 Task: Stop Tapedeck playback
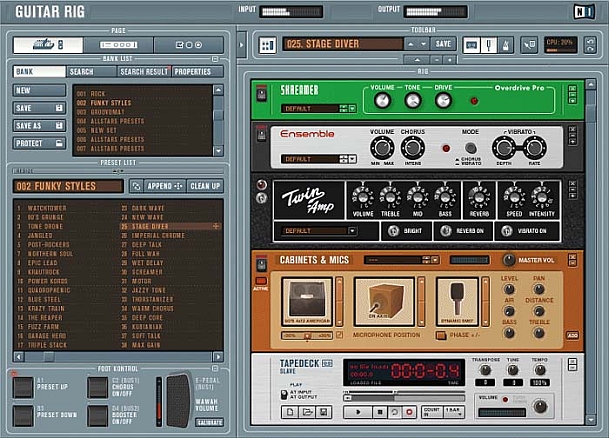coord(380,412)
